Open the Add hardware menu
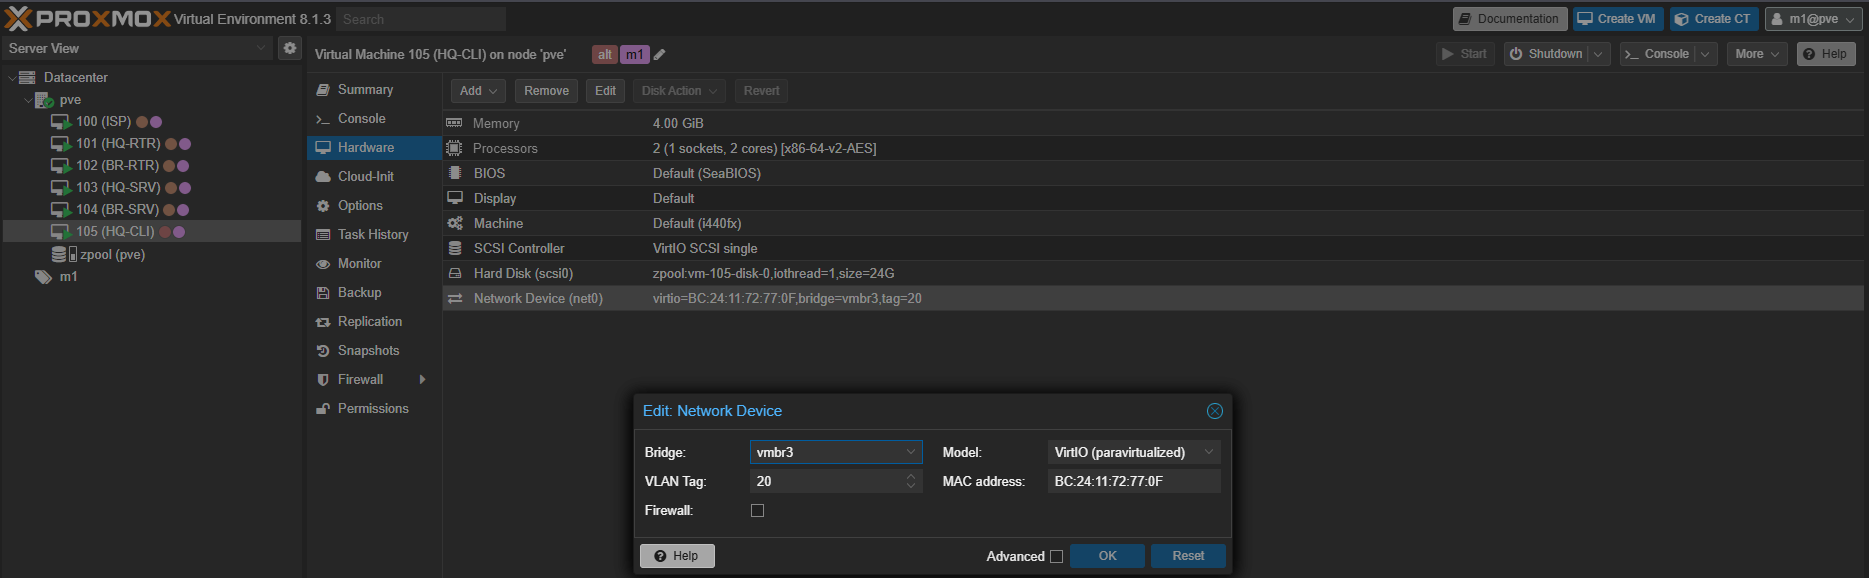 (478, 91)
